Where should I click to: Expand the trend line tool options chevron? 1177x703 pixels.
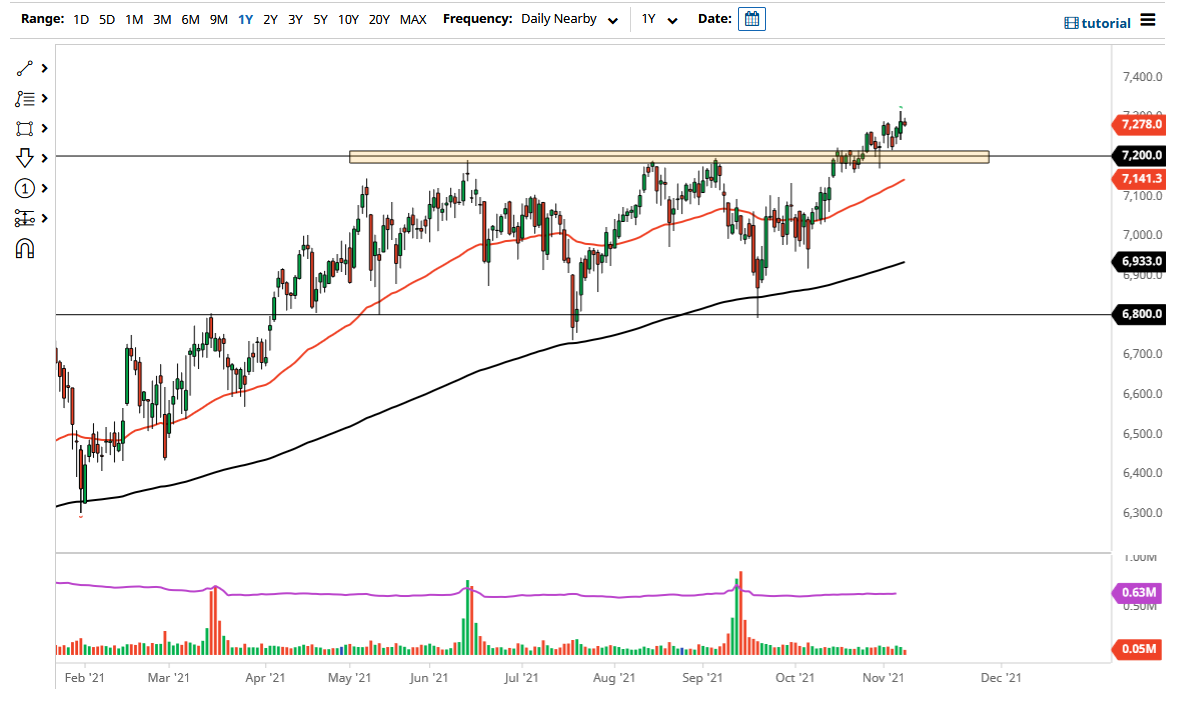(43, 68)
